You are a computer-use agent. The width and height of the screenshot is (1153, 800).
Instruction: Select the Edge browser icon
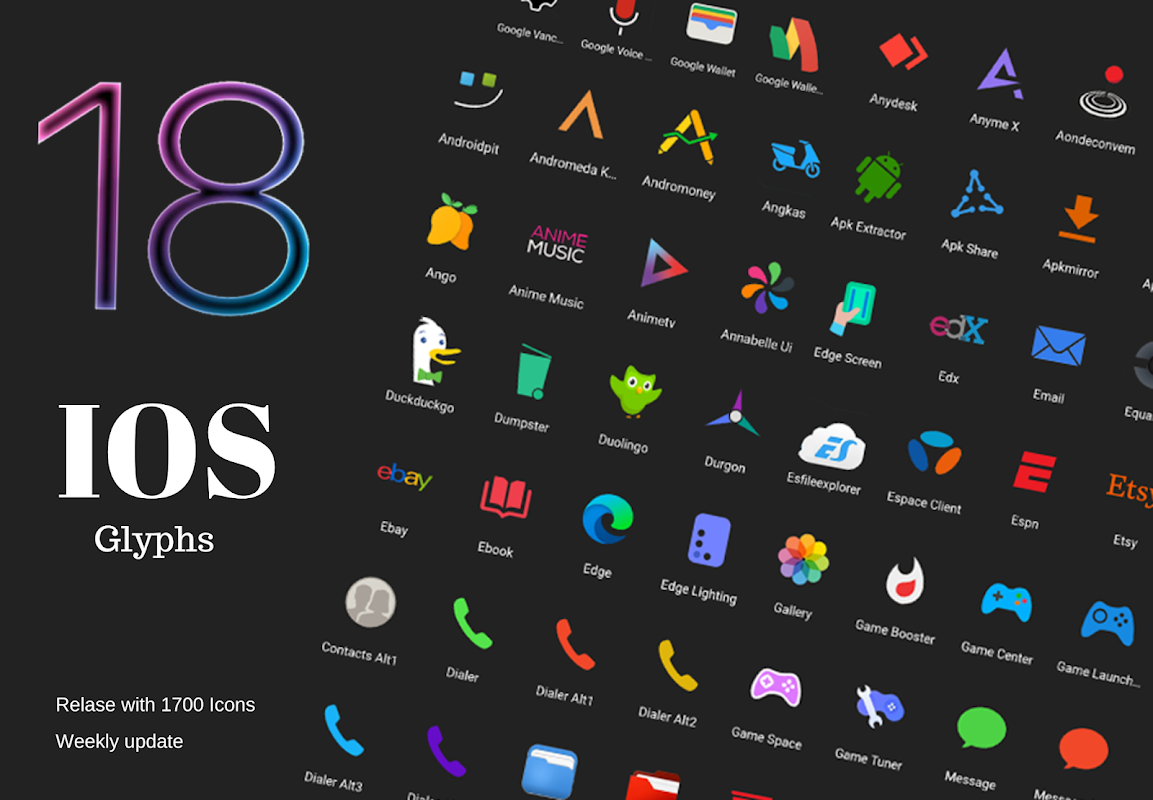[607, 519]
